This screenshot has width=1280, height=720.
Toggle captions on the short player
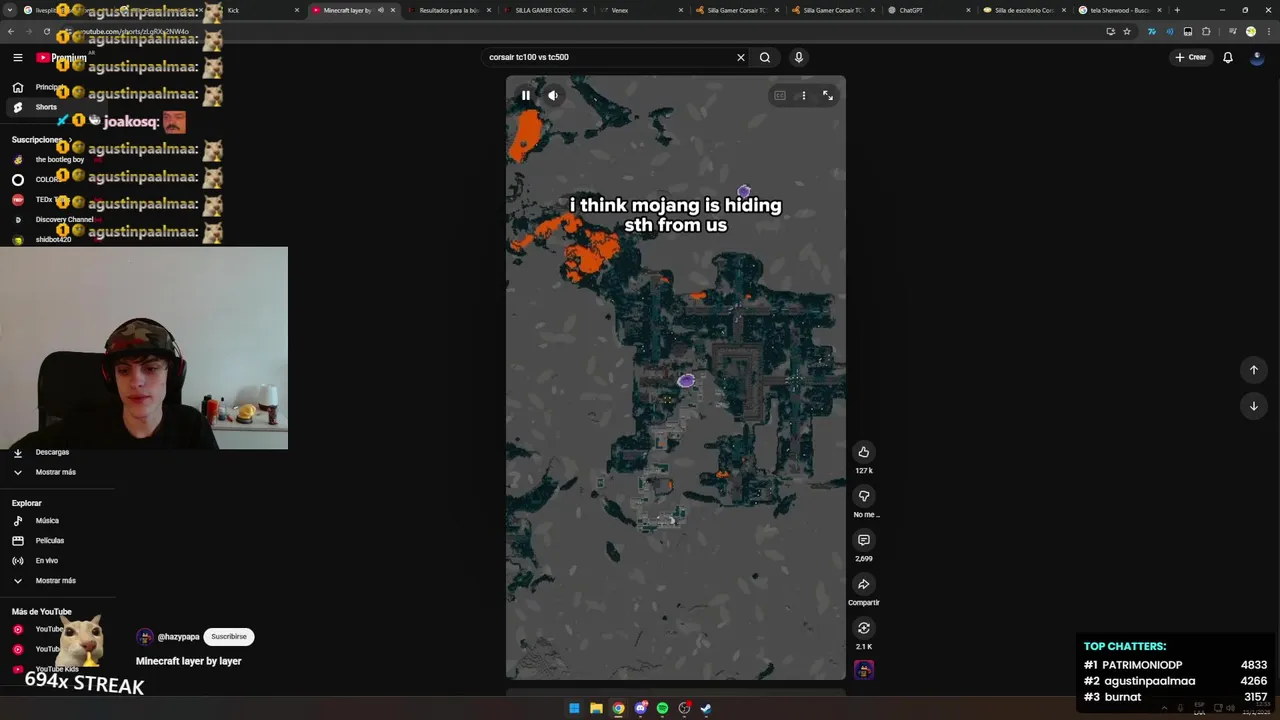click(779, 95)
